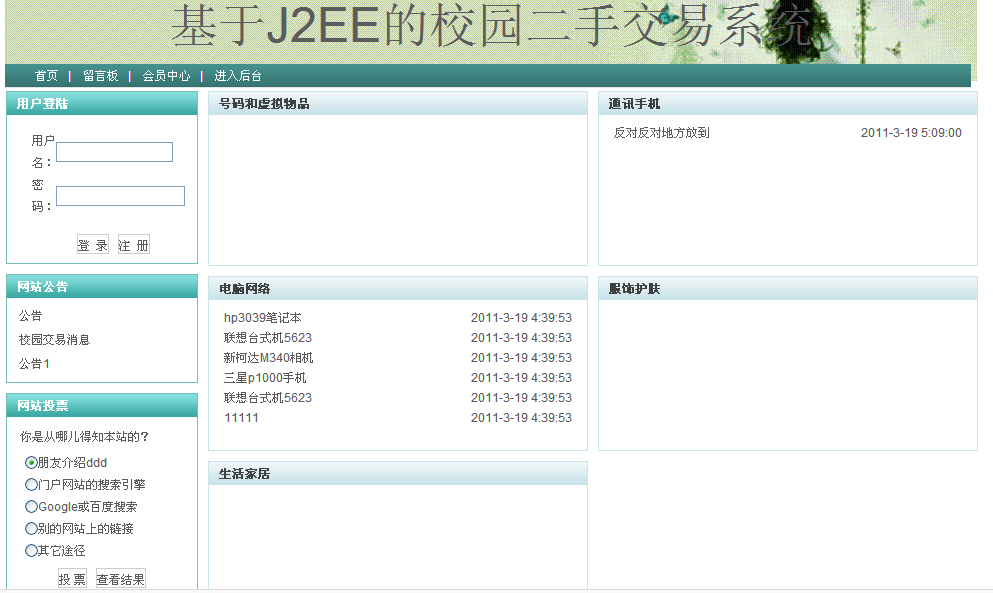
Task: Click the 基于J2EE的校园二手交易系统 banner title
Action: click(491, 27)
